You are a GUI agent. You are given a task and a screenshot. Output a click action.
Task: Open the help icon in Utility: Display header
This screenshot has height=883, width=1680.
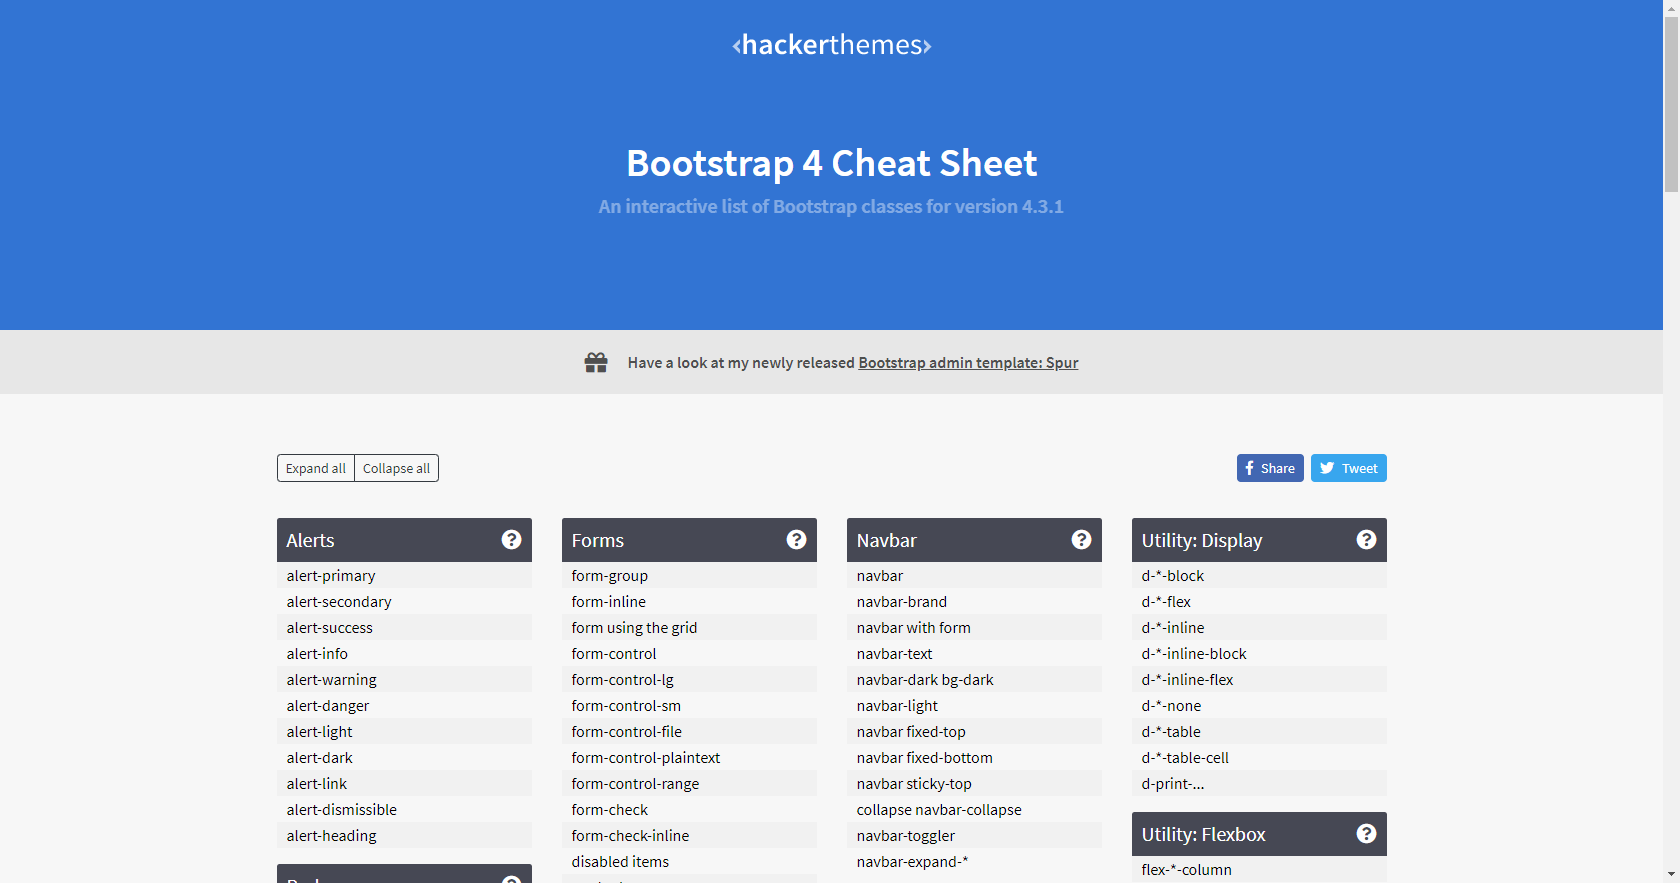coord(1366,540)
